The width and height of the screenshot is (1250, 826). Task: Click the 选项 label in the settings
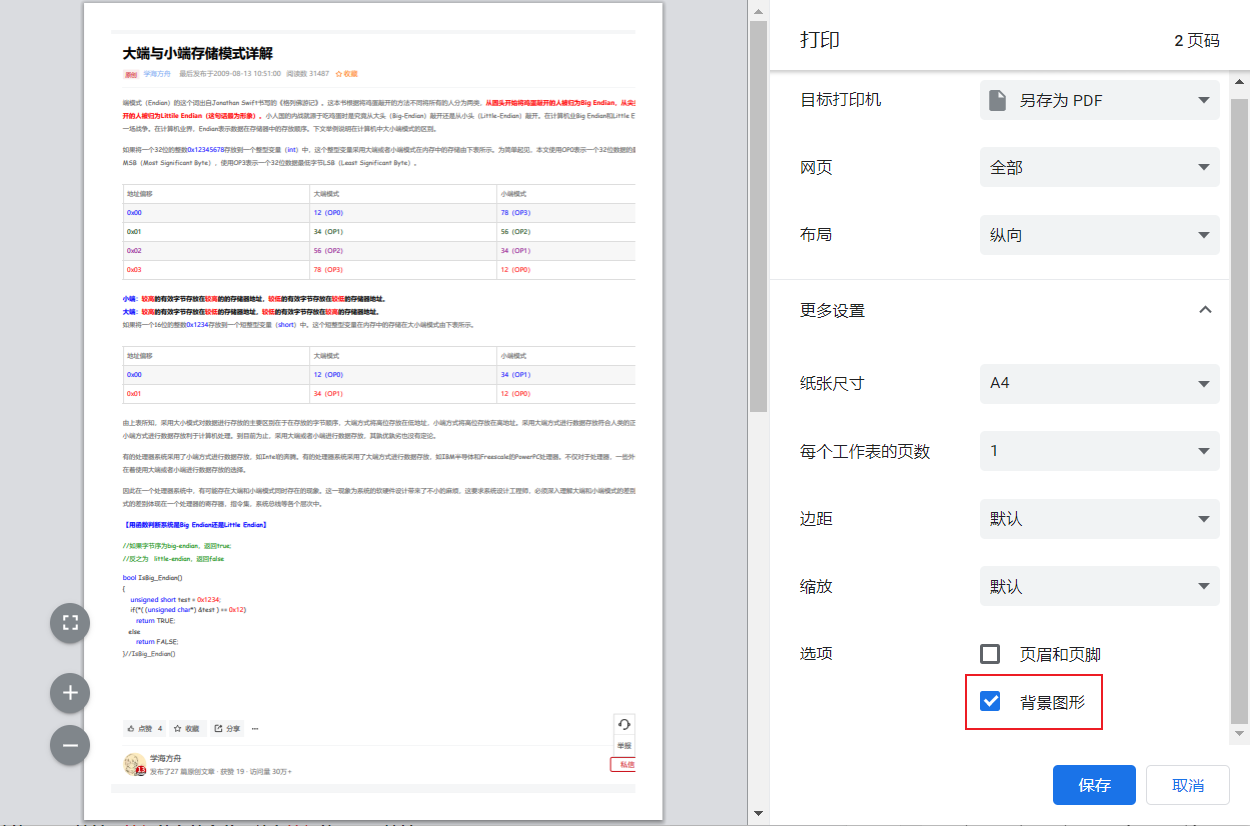point(816,654)
